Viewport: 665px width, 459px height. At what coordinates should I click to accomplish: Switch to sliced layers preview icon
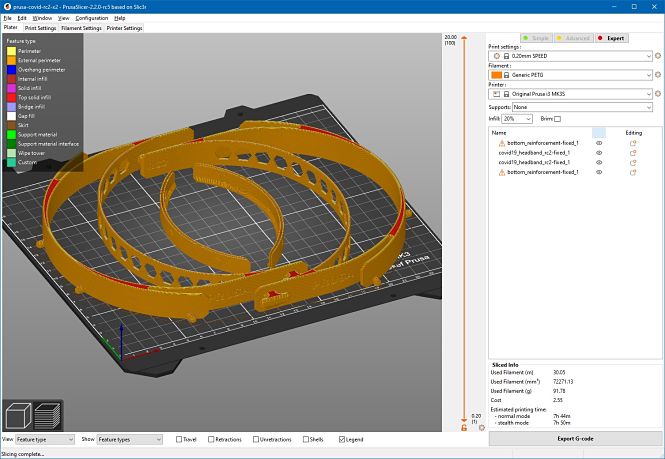[x=46, y=415]
